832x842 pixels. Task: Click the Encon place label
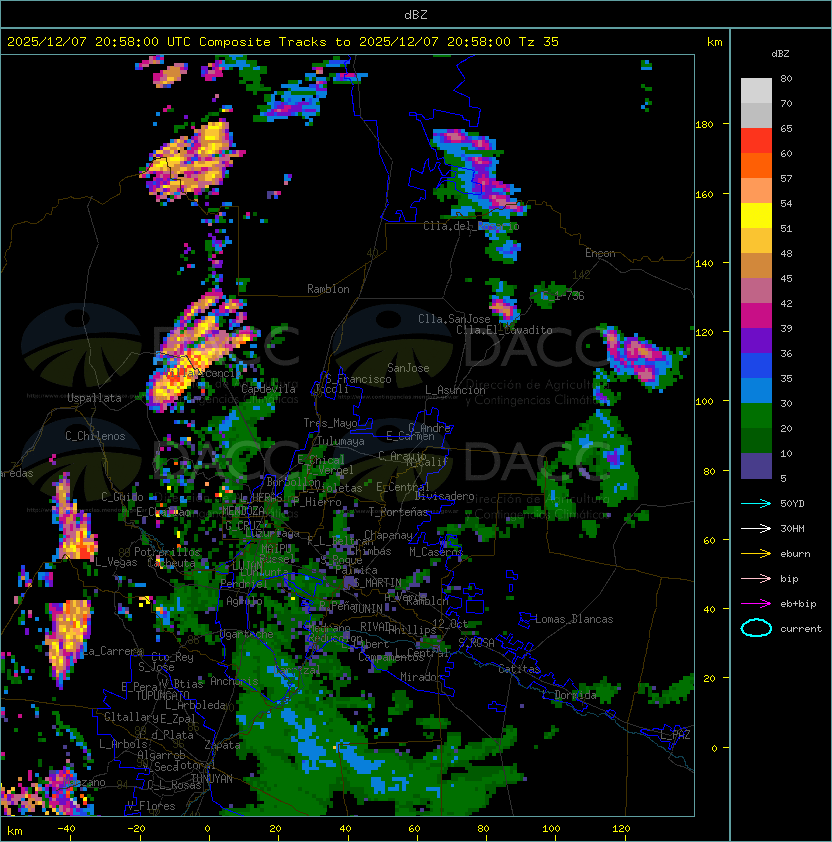click(600, 253)
